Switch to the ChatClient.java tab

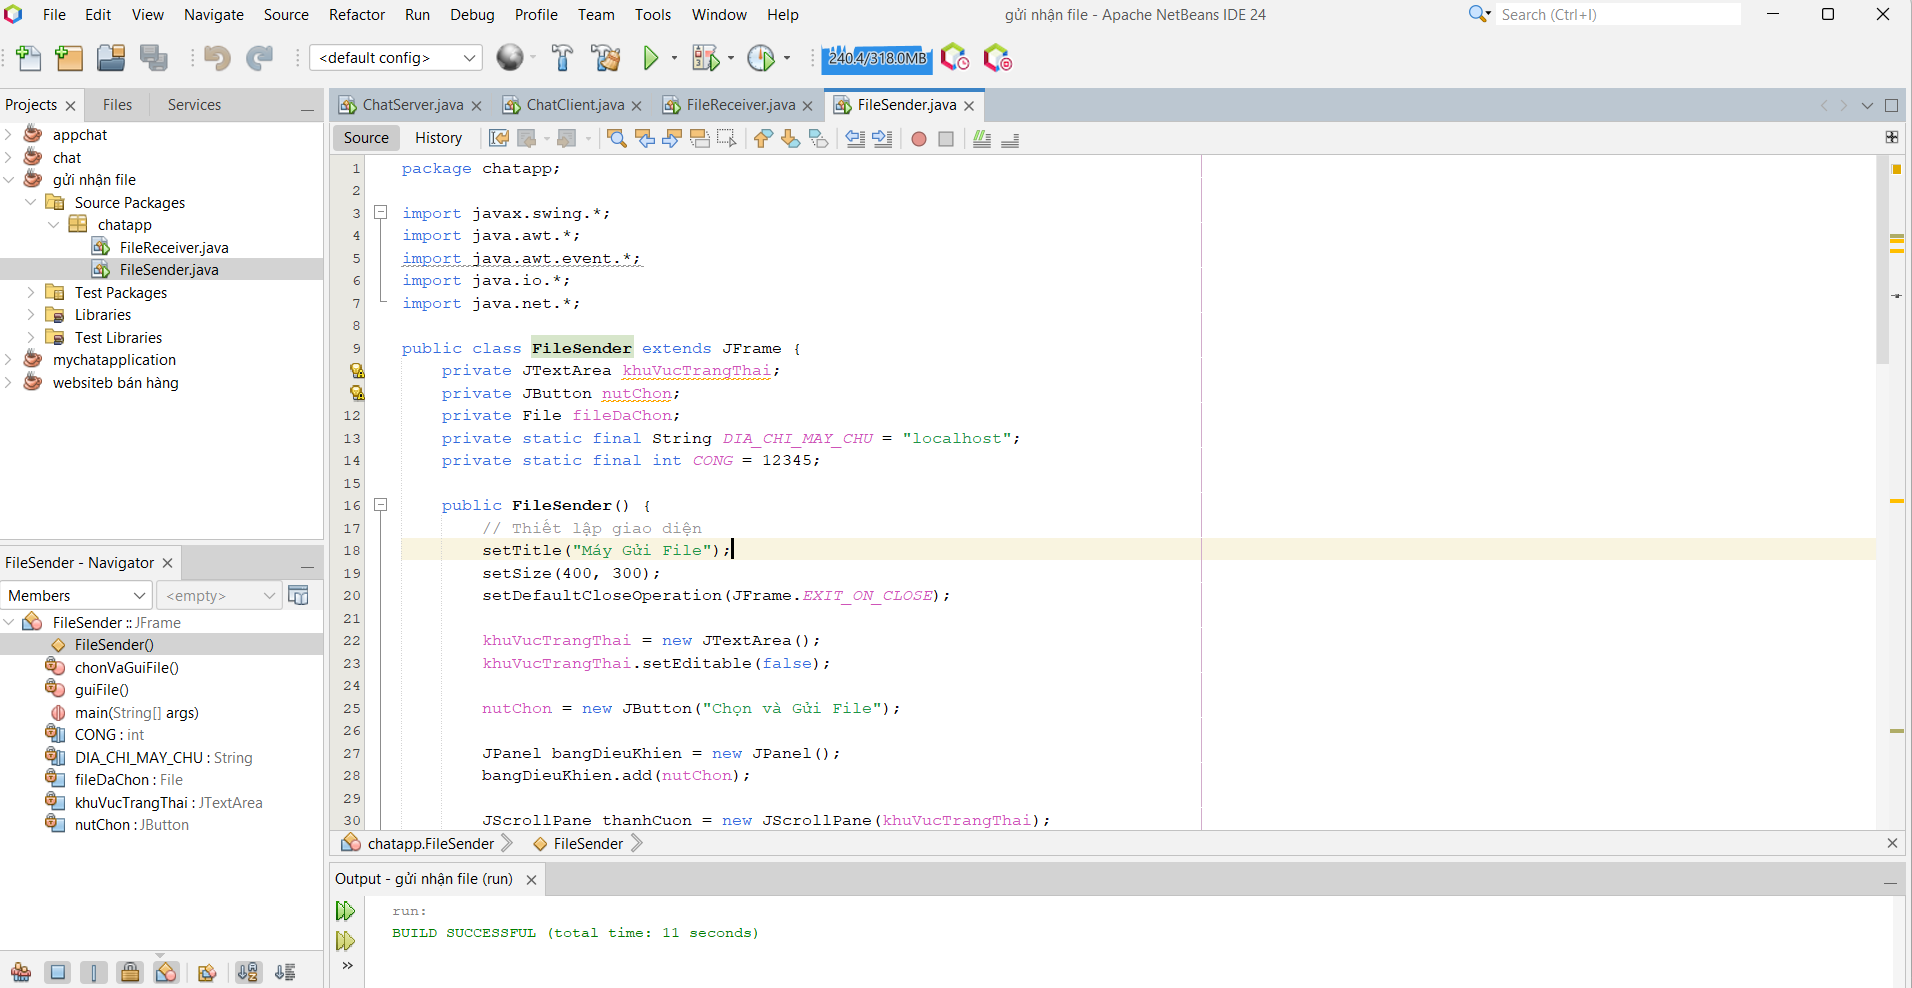574,105
